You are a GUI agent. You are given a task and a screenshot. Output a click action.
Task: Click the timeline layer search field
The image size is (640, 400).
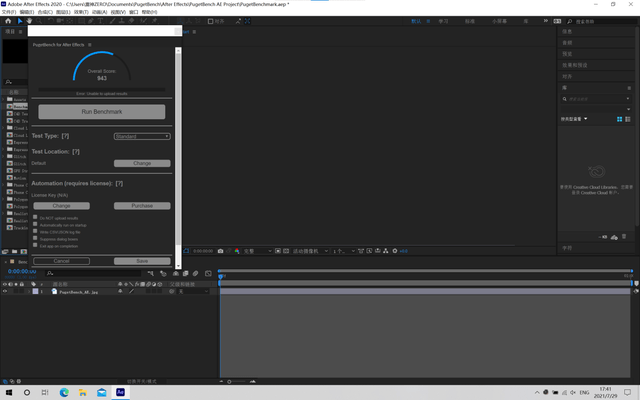coord(93,273)
